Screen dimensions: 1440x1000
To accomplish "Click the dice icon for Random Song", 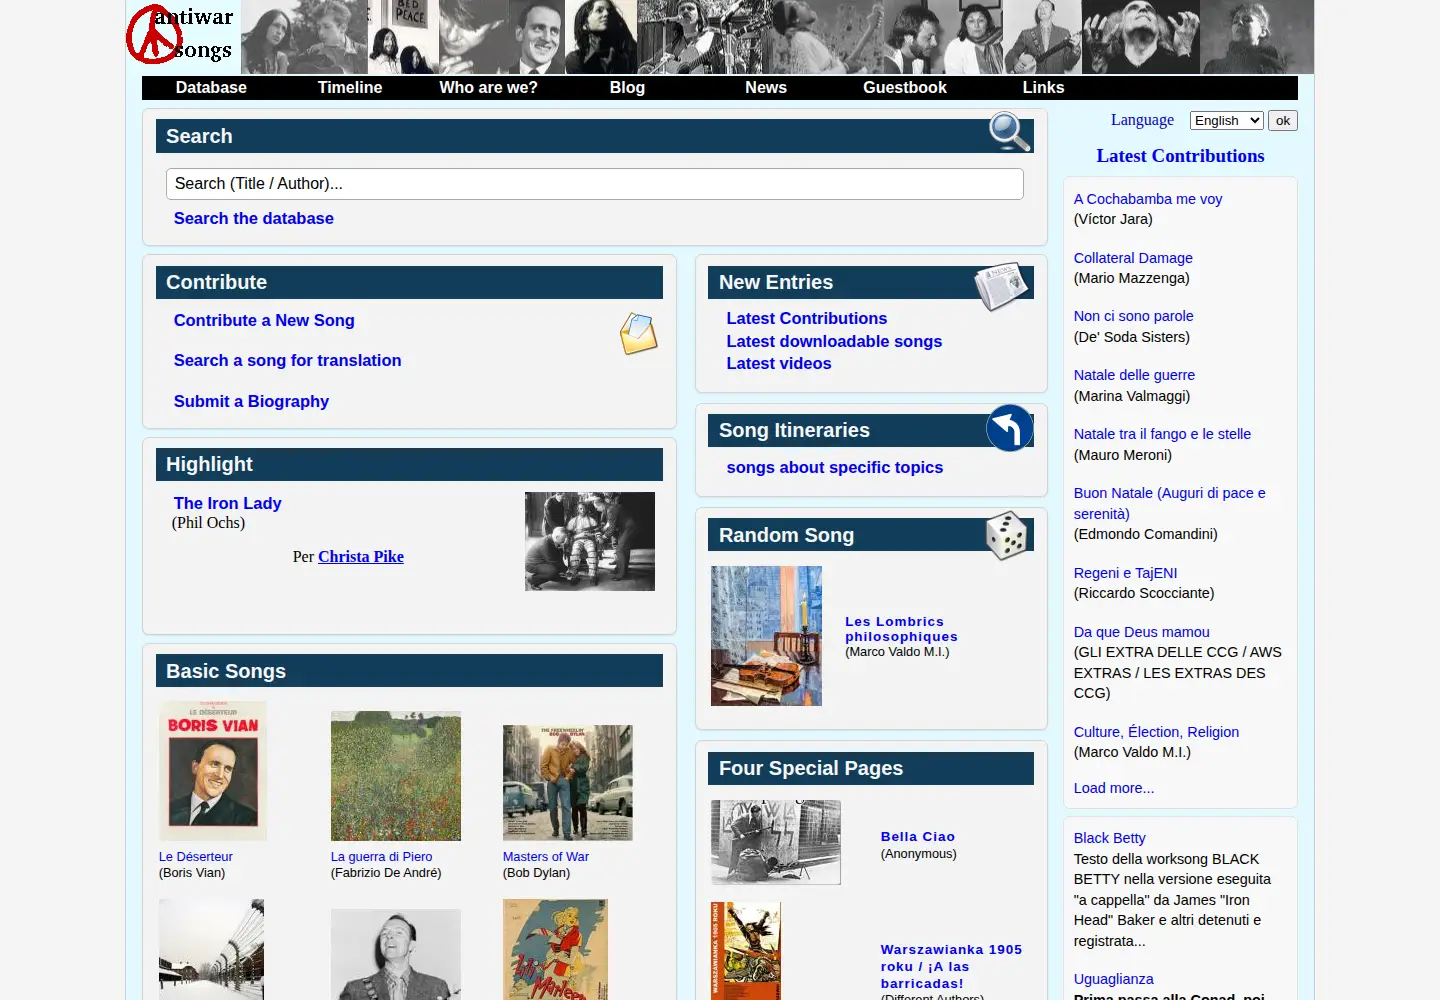I will pyautogui.click(x=1006, y=536).
